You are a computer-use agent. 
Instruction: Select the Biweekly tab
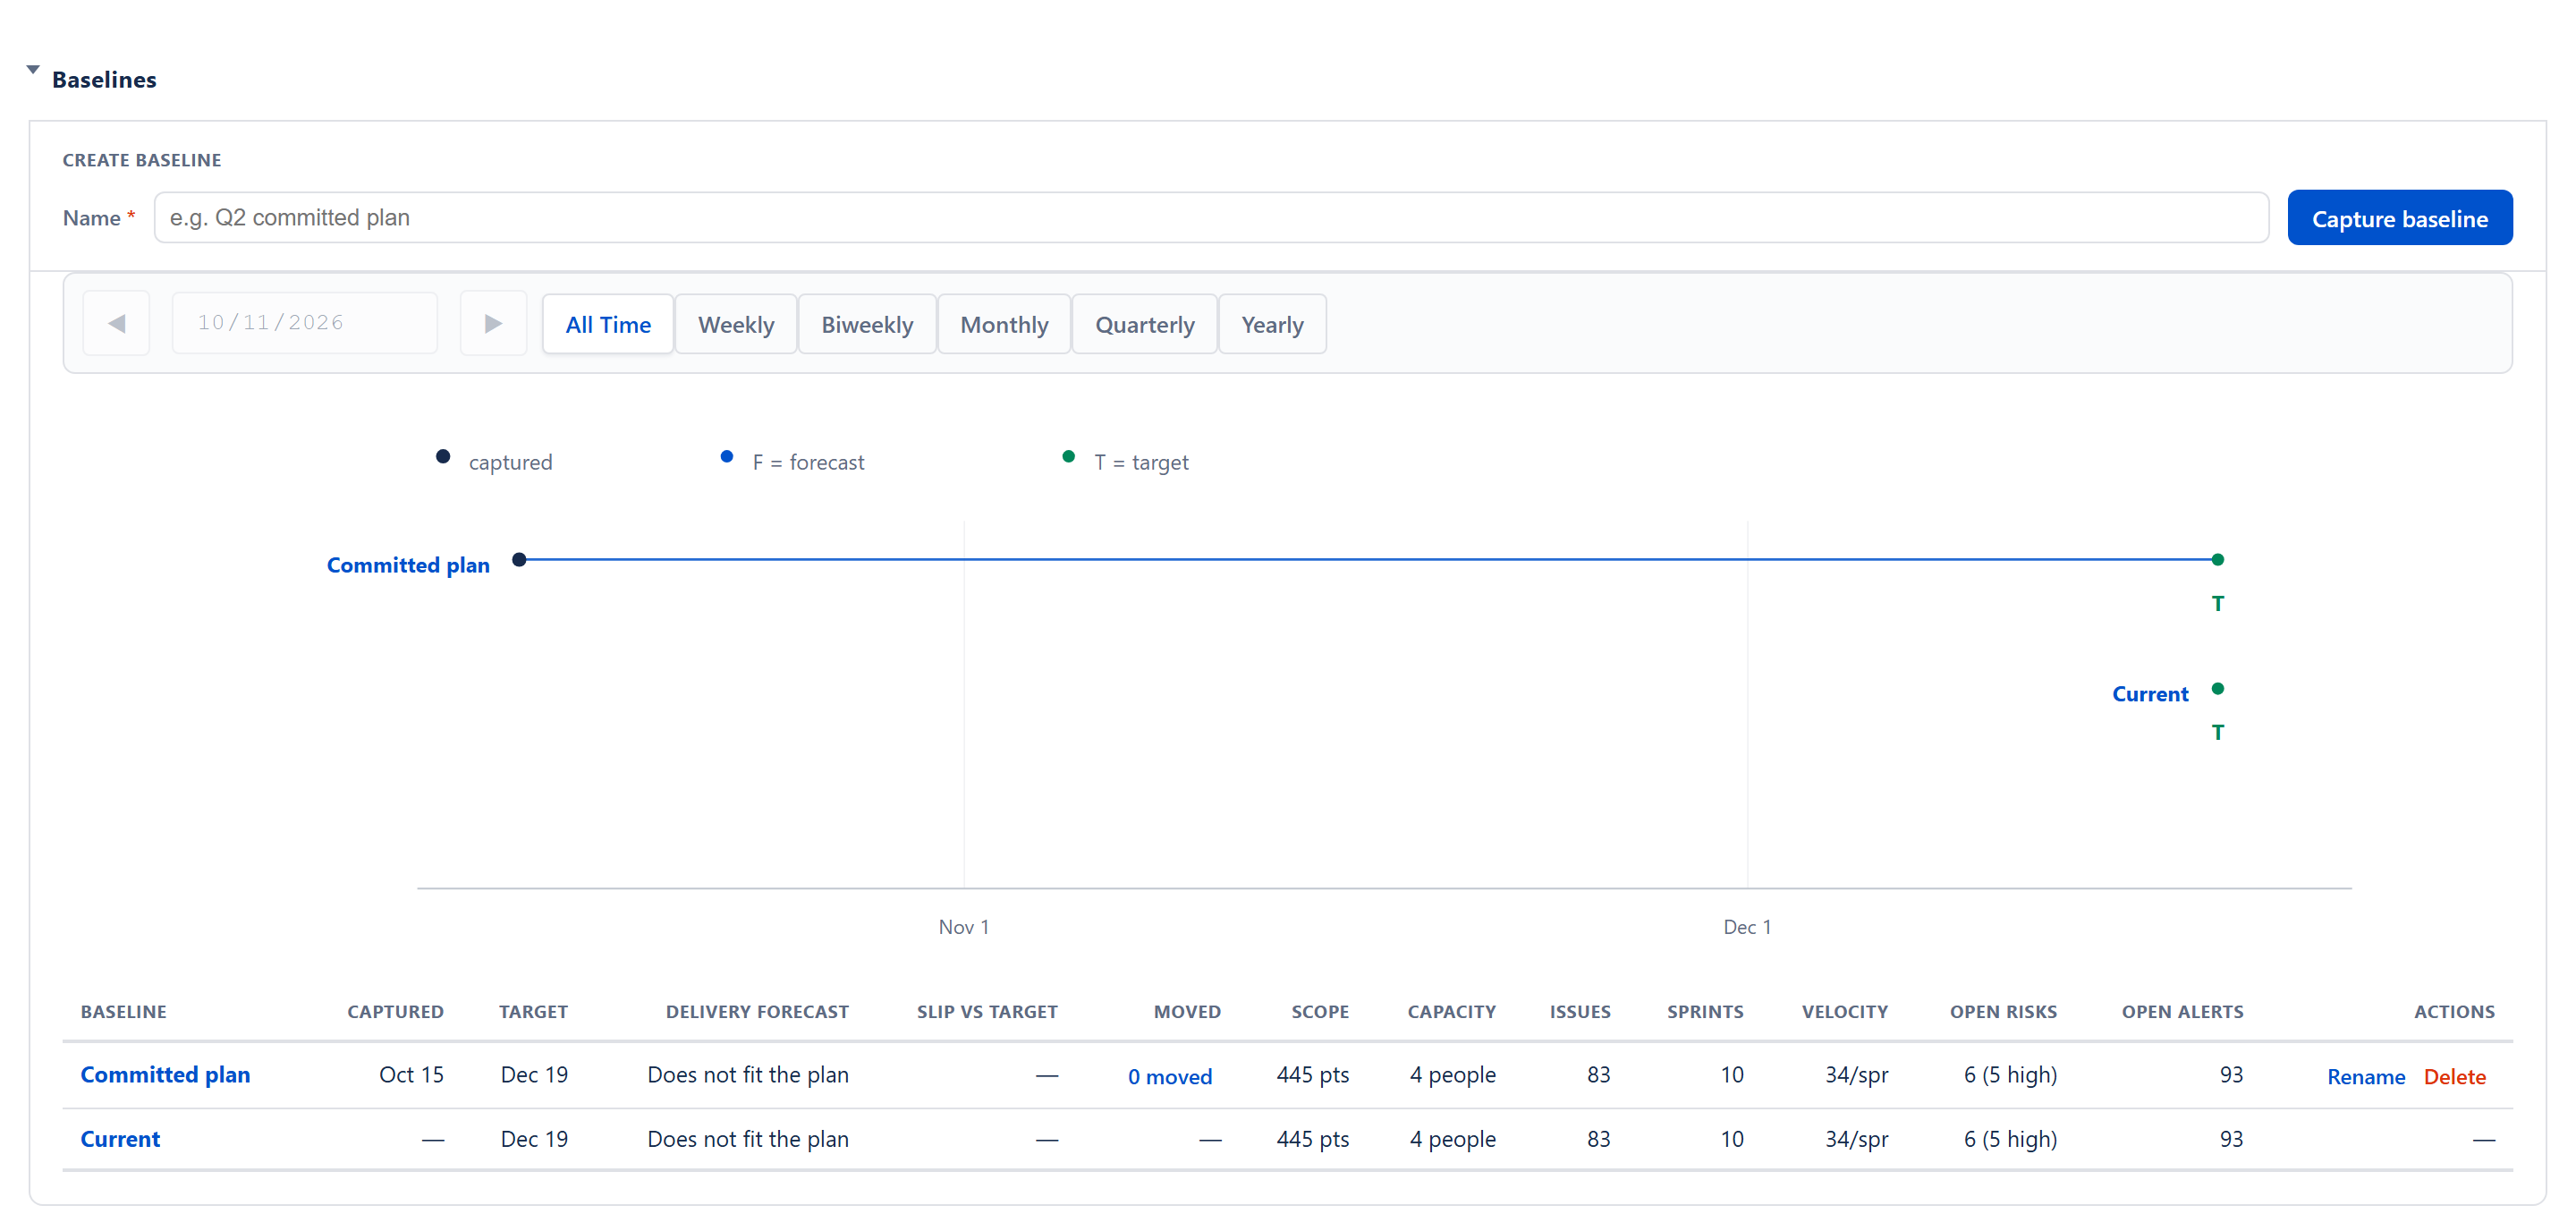point(867,325)
